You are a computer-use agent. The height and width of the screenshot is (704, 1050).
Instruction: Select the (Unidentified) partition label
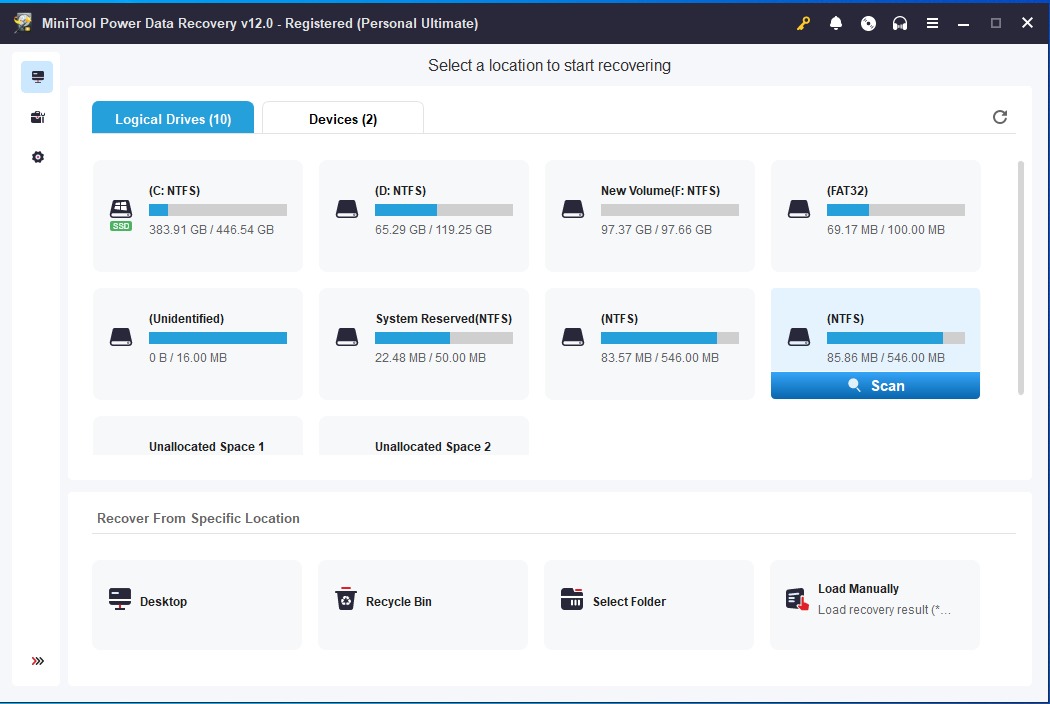[x=187, y=319]
